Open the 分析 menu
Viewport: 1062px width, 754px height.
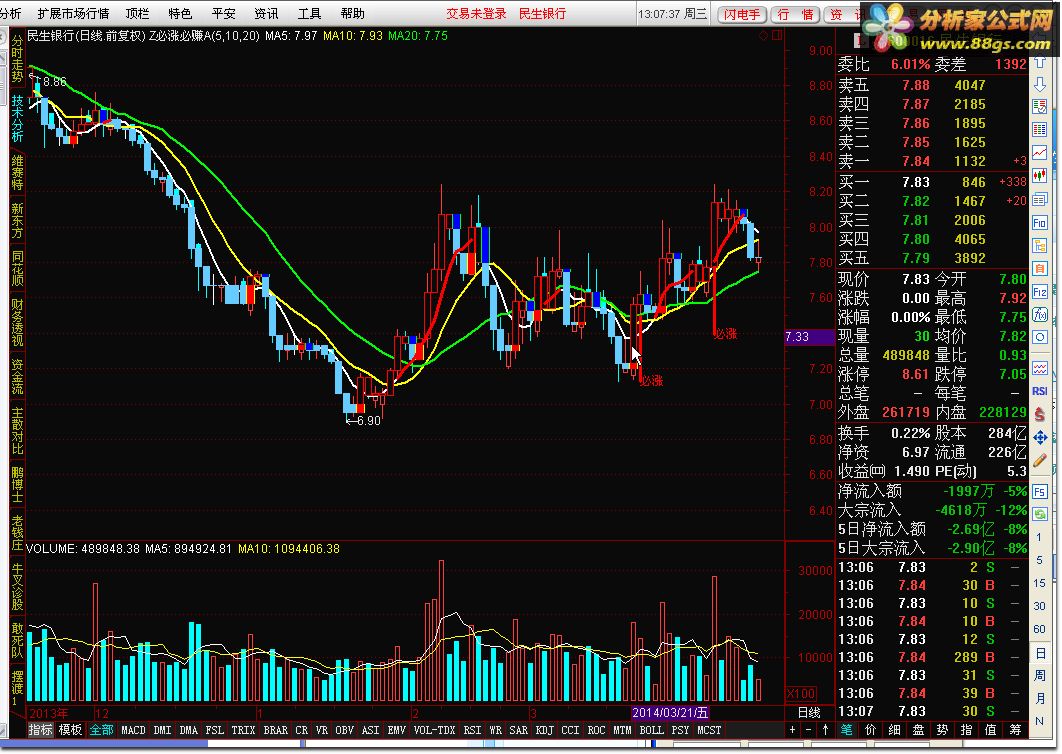pos(10,14)
